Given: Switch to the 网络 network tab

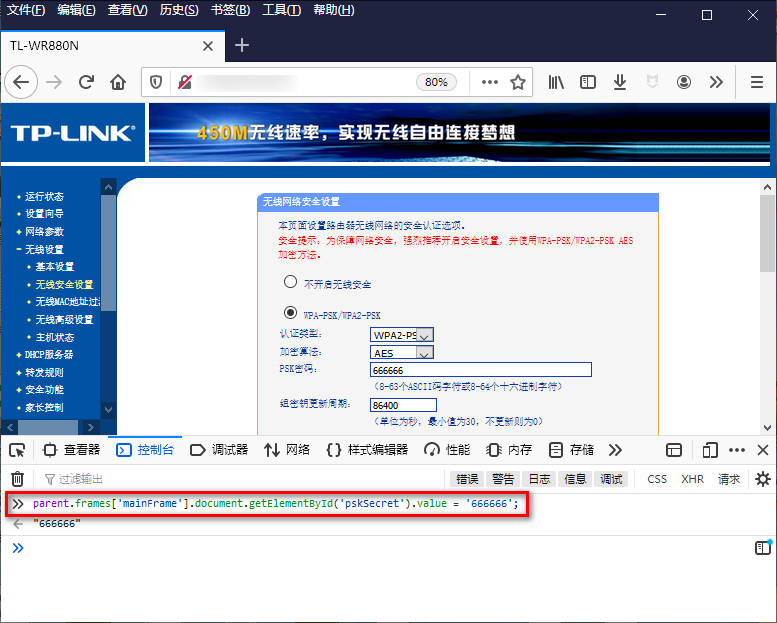Looking at the screenshot, I should click(x=287, y=450).
